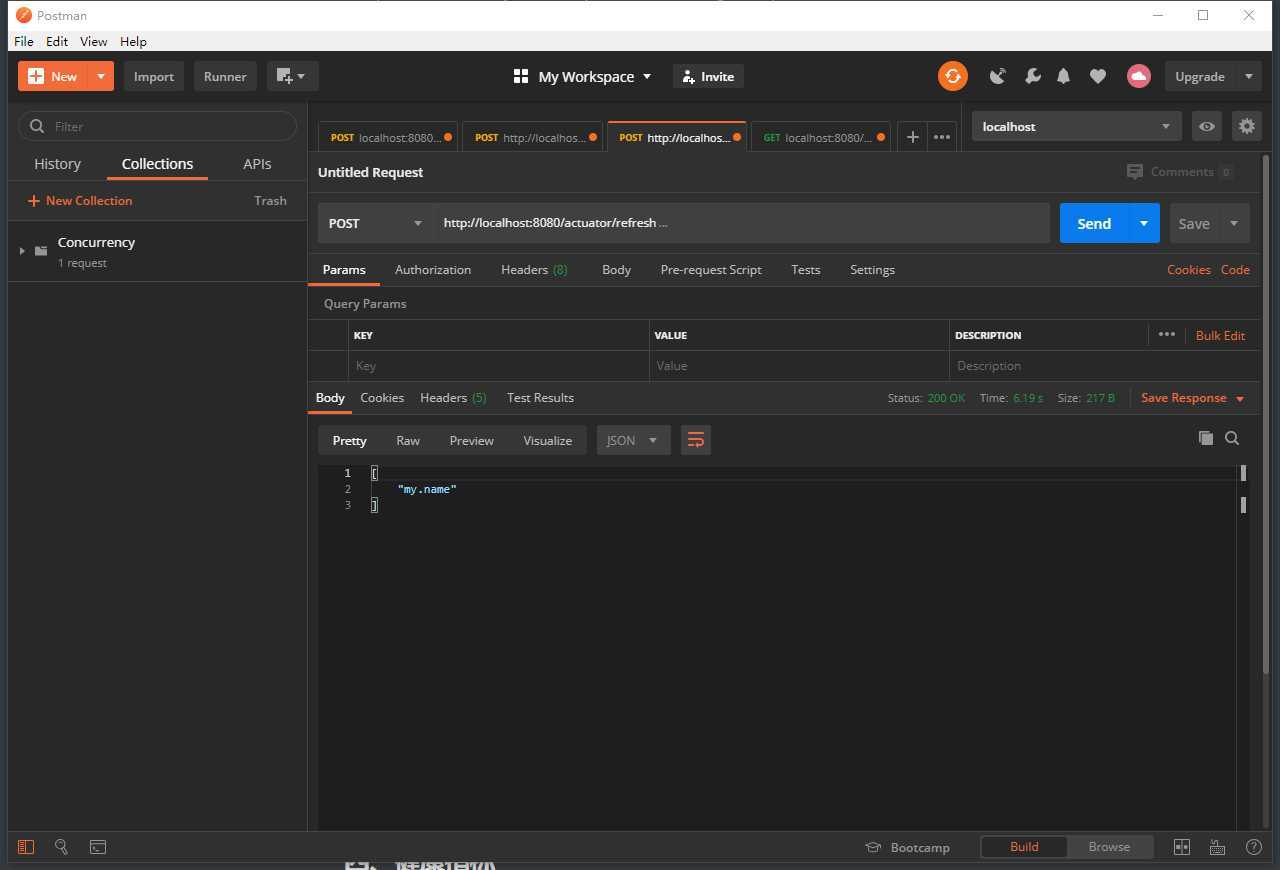This screenshot has height=870, width=1280.
Task: Open the localhost environment dropdown
Action: pyautogui.click(x=1076, y=126)
